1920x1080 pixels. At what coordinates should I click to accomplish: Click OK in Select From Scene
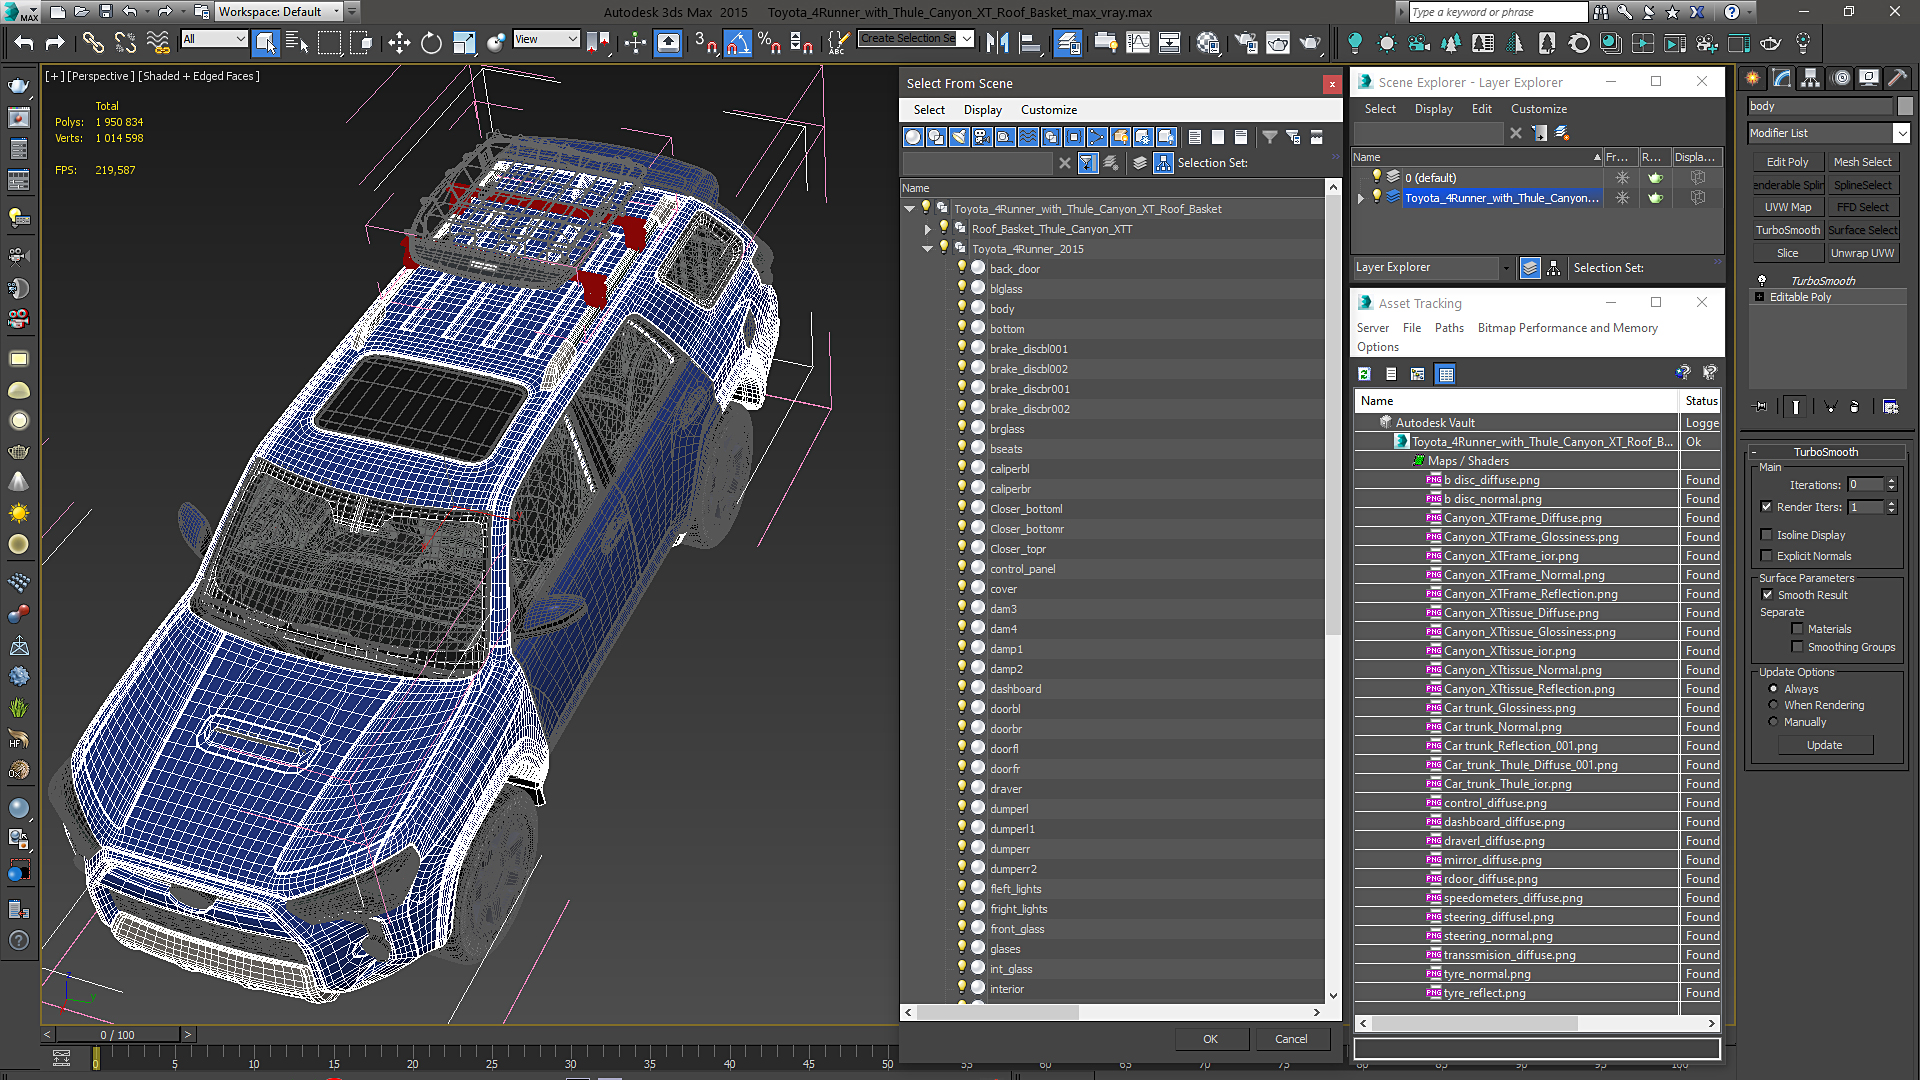coord(1210,1039)
